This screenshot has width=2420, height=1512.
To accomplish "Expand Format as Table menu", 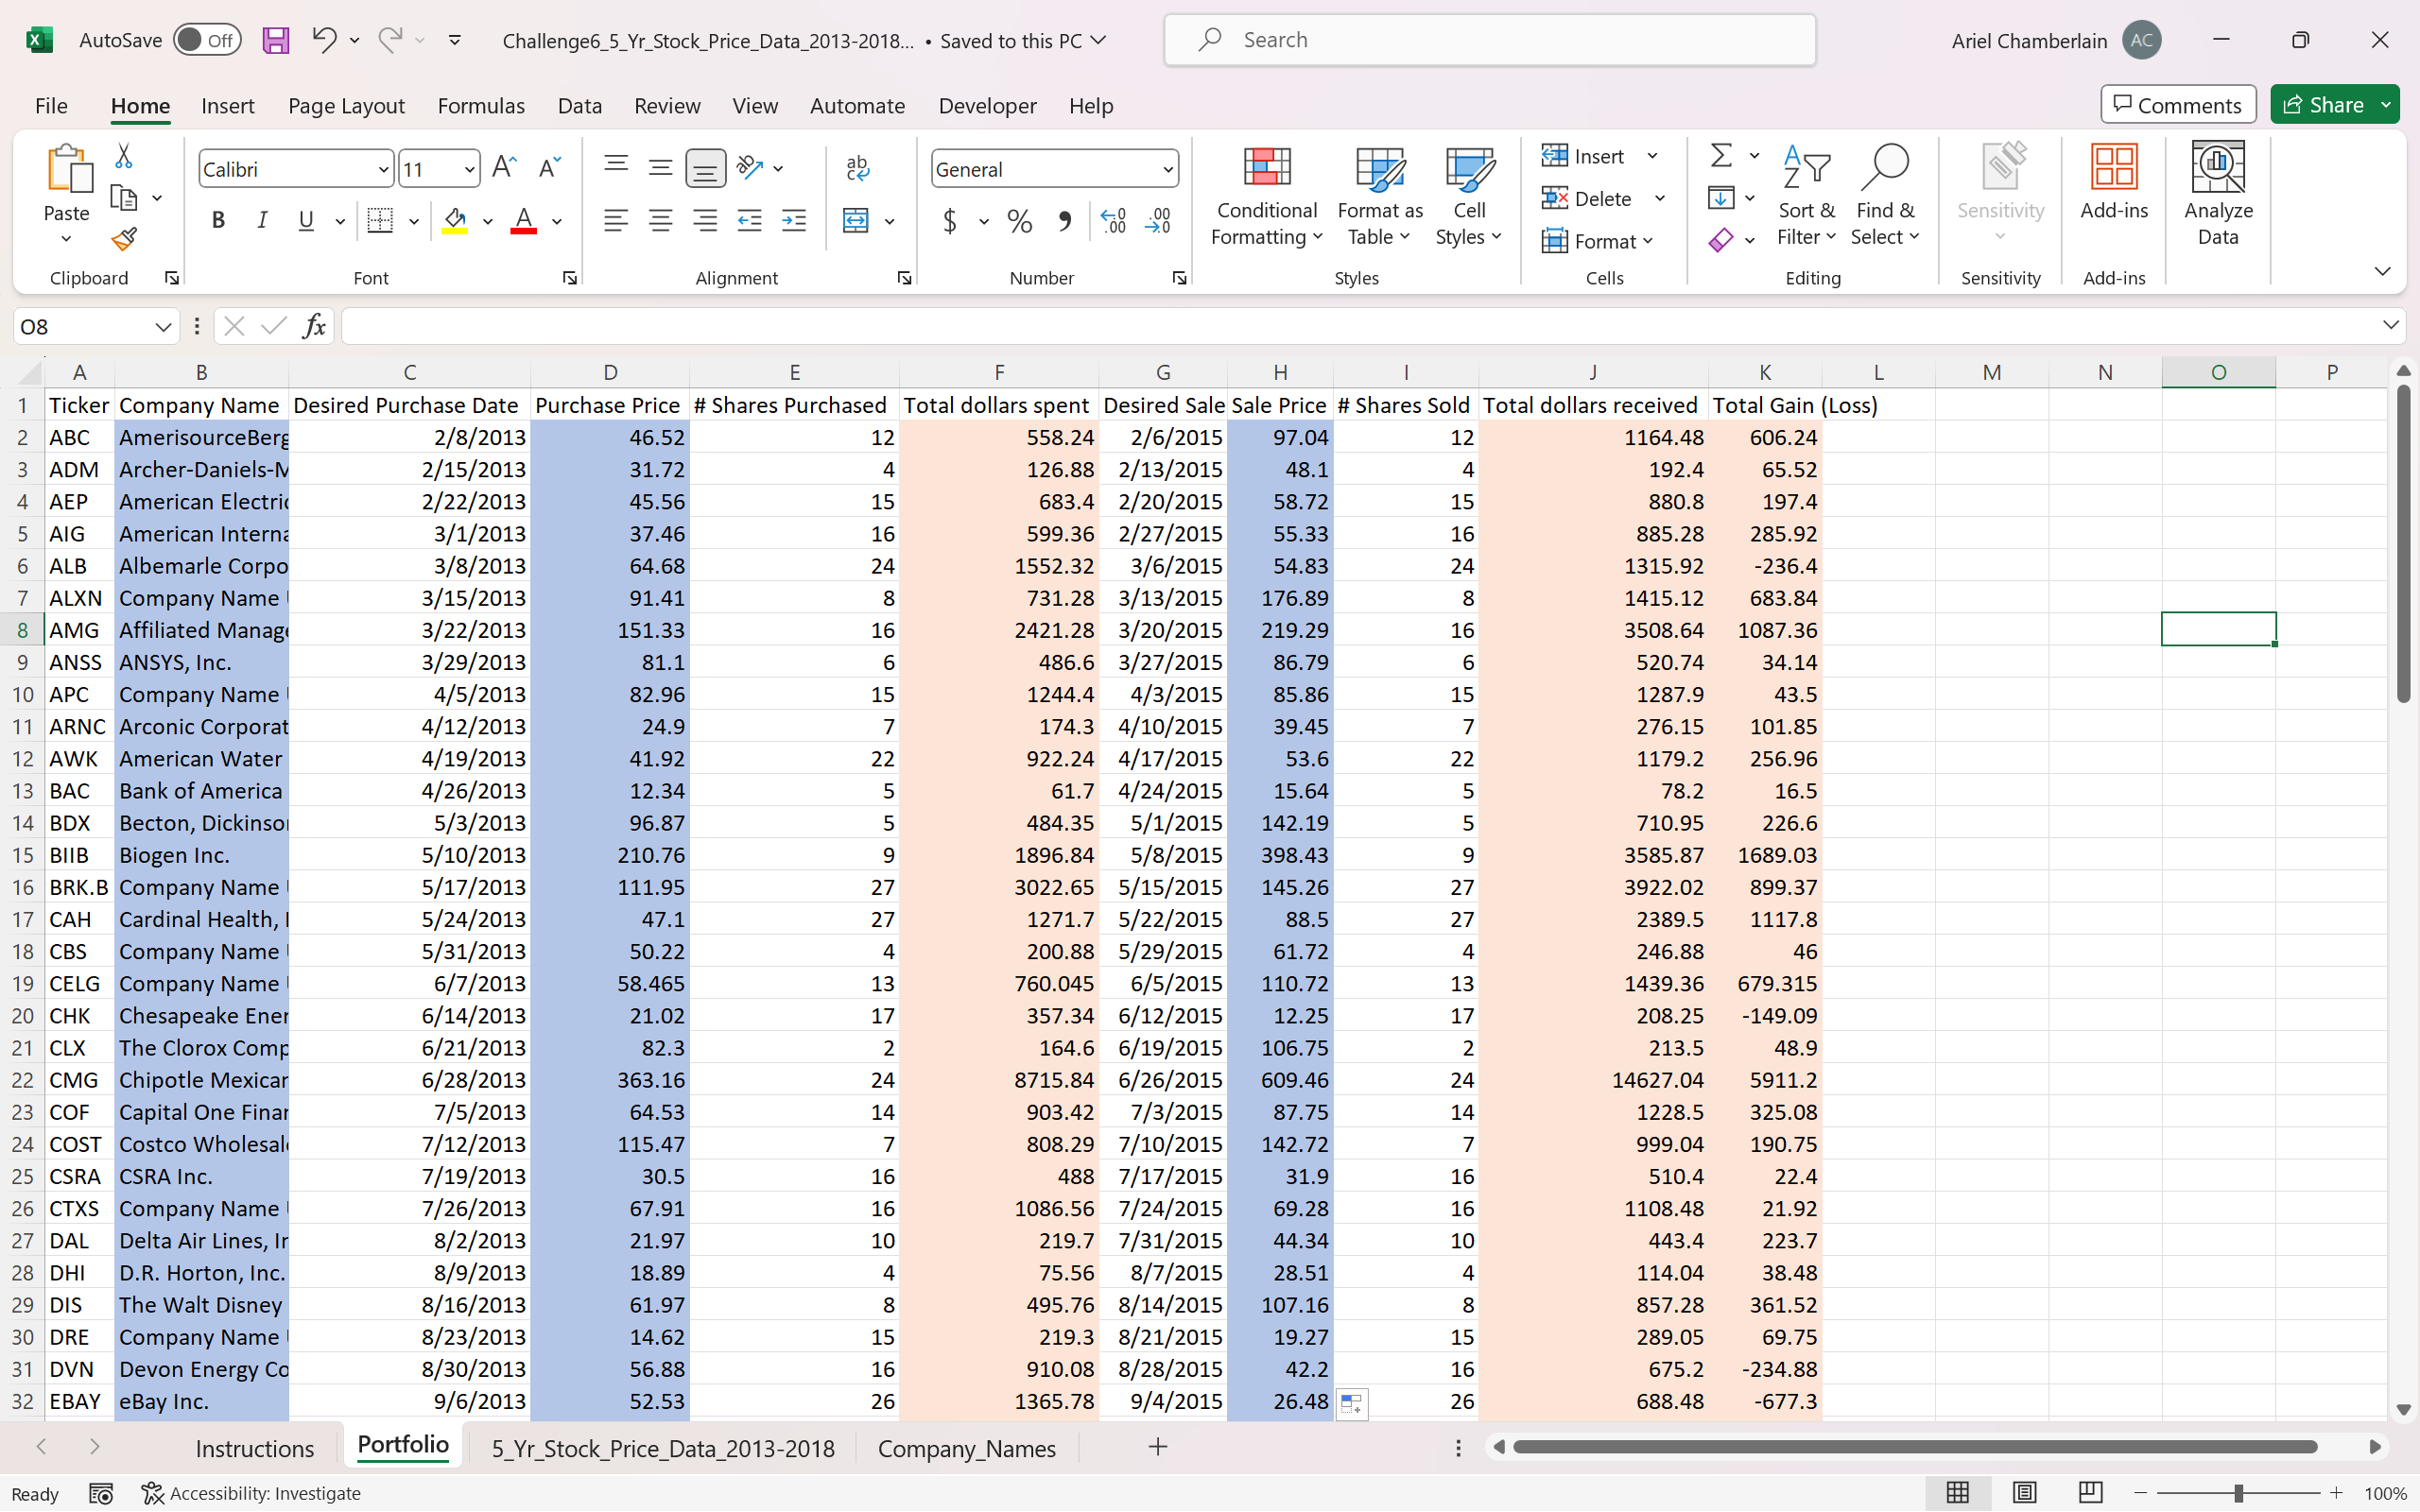I will 1380,196.
